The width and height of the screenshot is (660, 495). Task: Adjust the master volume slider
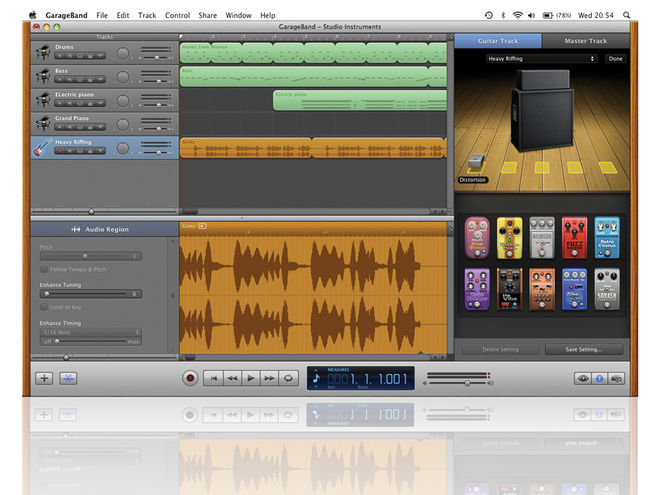pos(467,383)
